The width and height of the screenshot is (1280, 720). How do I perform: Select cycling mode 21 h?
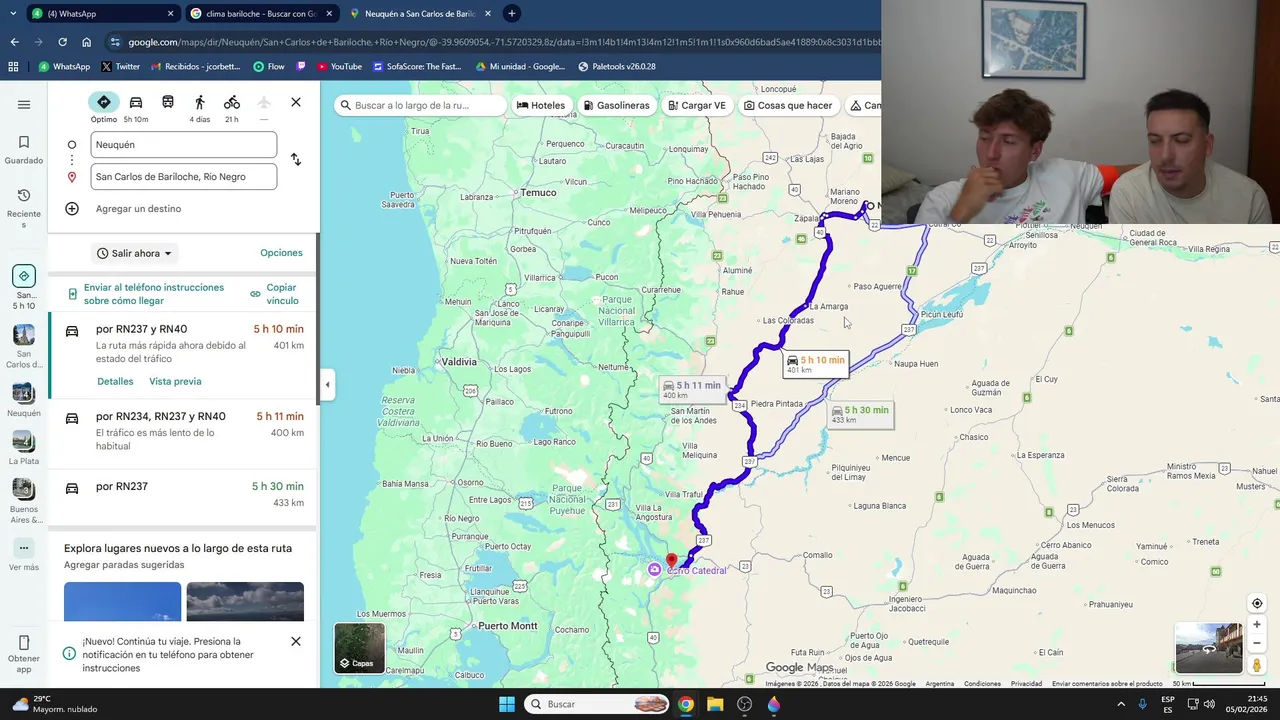click(x=232, y=108)
